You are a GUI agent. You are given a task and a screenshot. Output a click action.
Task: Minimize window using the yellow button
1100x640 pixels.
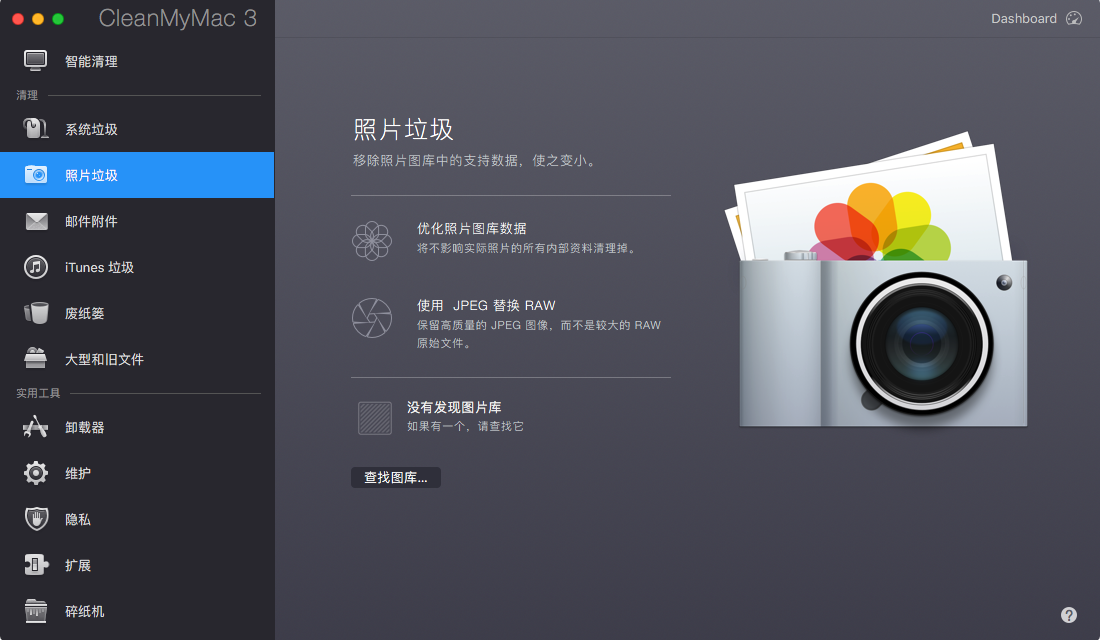click(38, 19)
